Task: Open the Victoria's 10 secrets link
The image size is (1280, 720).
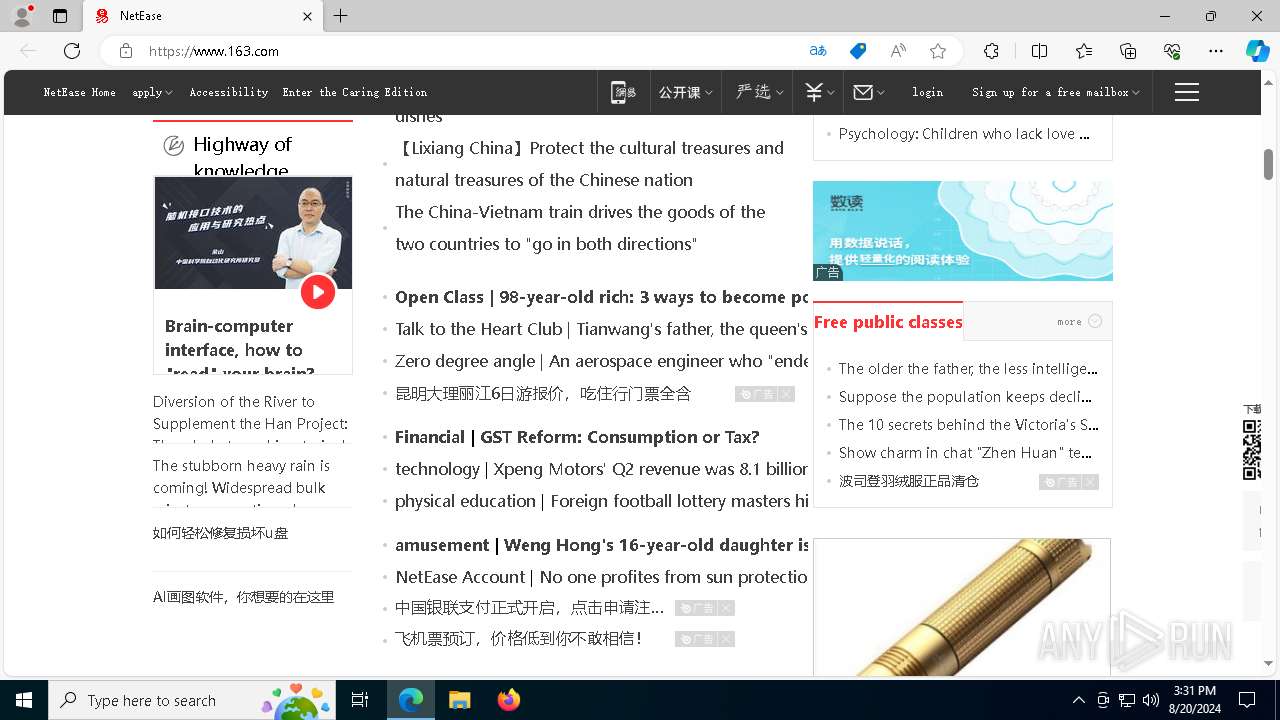Action: [x=968, y=425]
